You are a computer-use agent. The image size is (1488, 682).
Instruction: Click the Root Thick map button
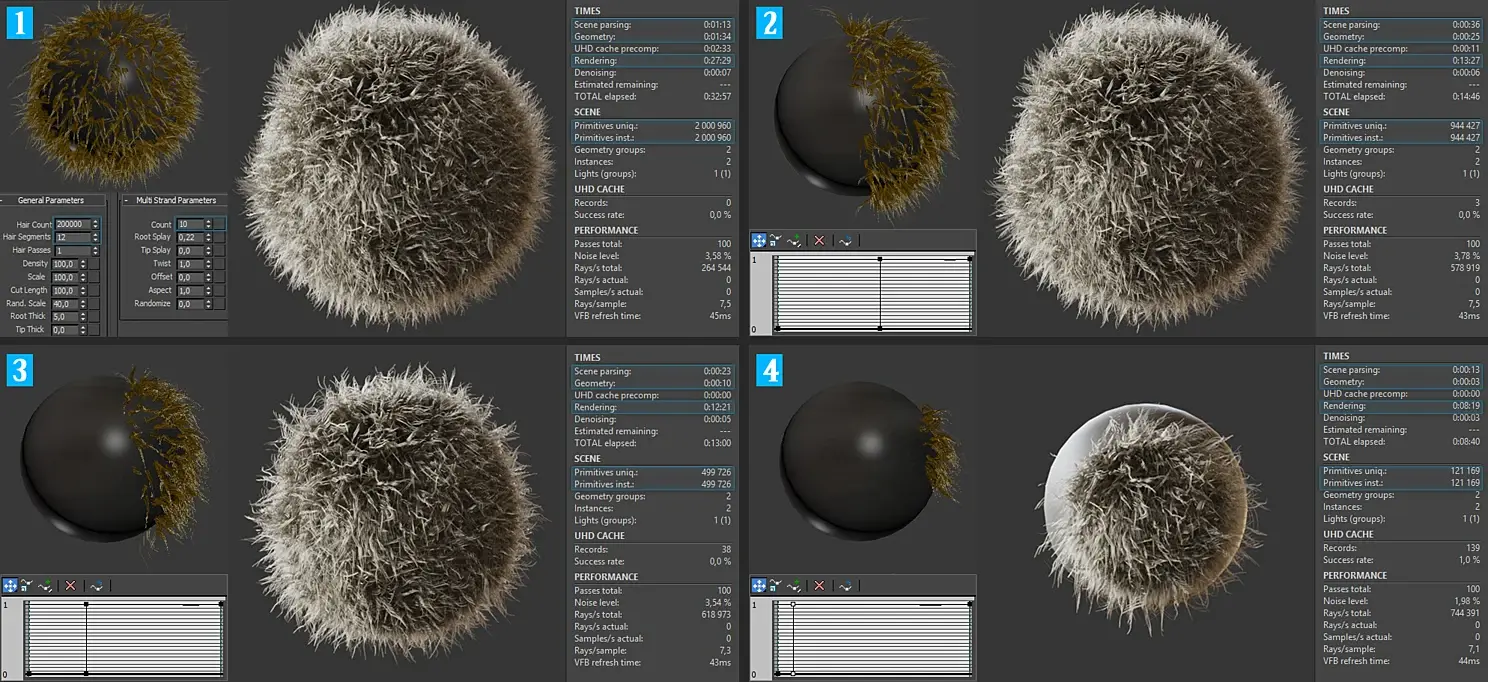point(94,317)
